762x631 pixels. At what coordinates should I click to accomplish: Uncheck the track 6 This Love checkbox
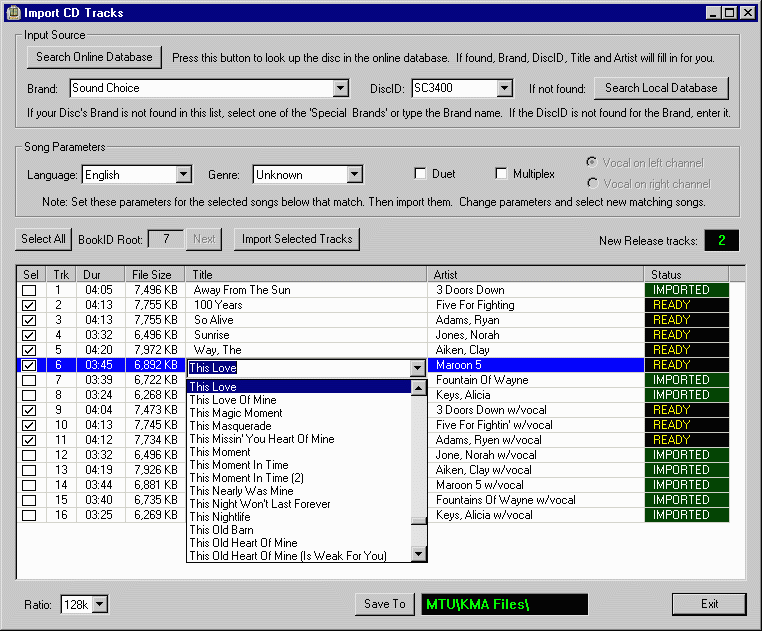point(29,366)
